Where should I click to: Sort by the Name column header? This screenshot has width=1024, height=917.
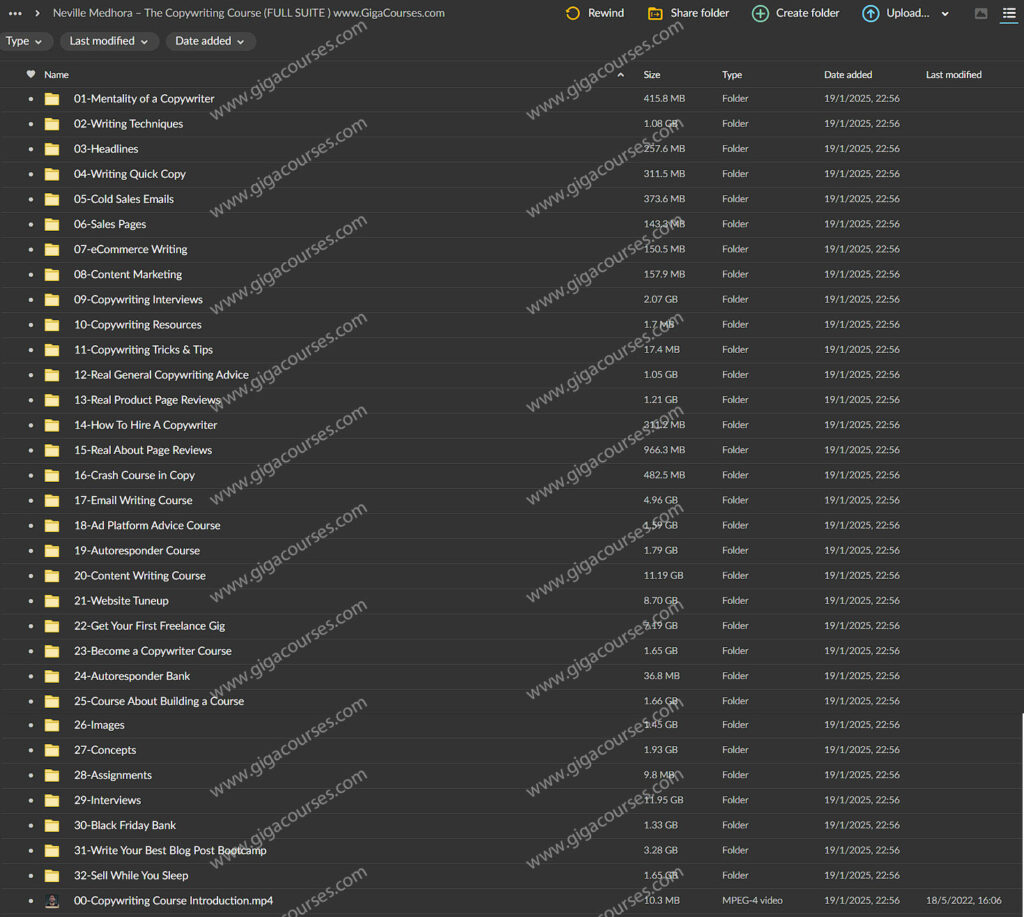(x=57, y=75)
